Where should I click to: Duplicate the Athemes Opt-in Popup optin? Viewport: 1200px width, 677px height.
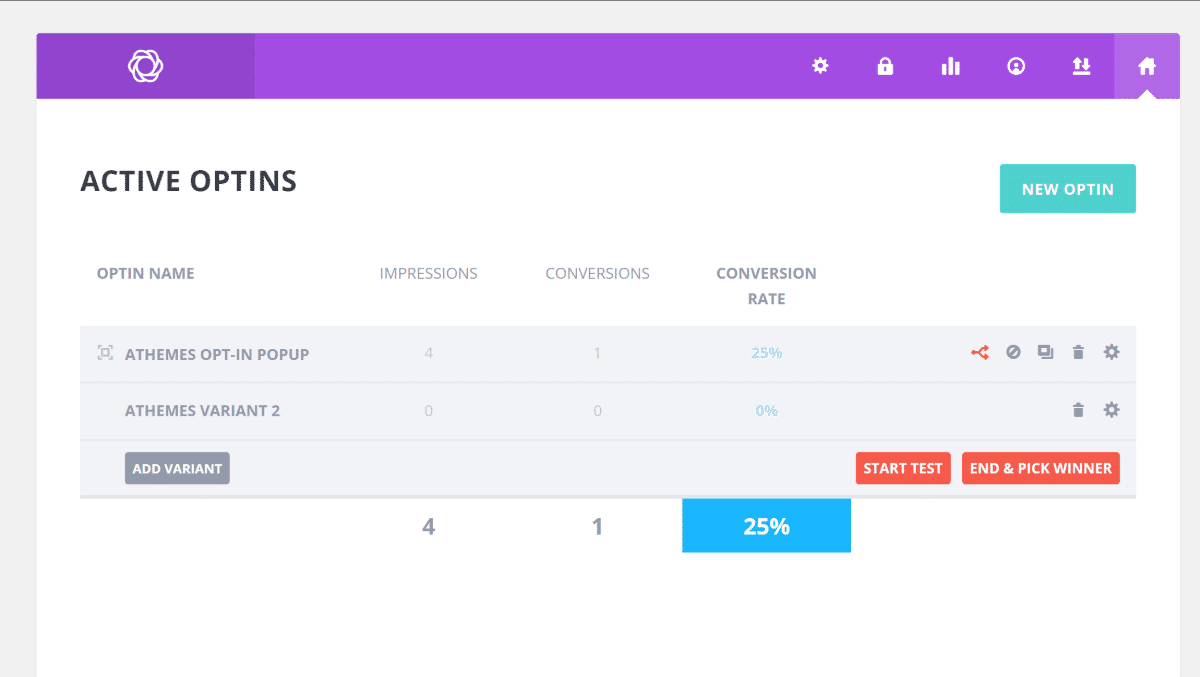[x=1045, y=352]
